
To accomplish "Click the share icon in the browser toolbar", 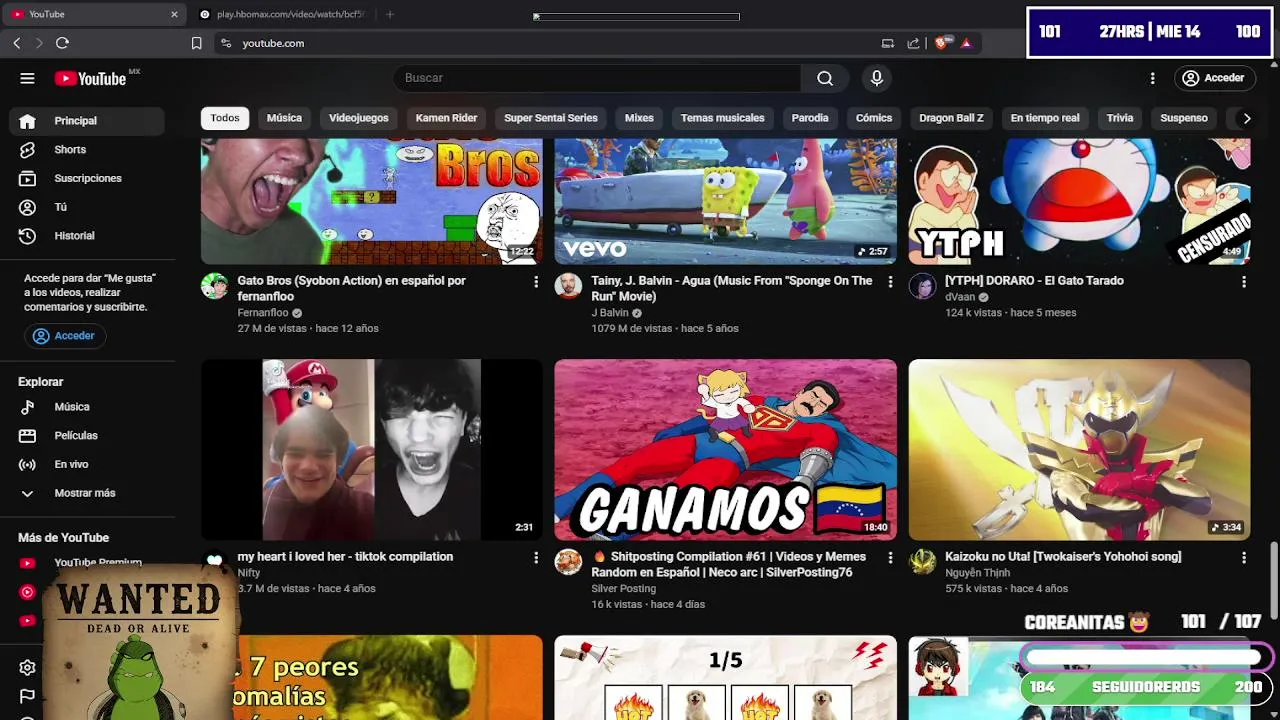I will click(x=913, y=43).
